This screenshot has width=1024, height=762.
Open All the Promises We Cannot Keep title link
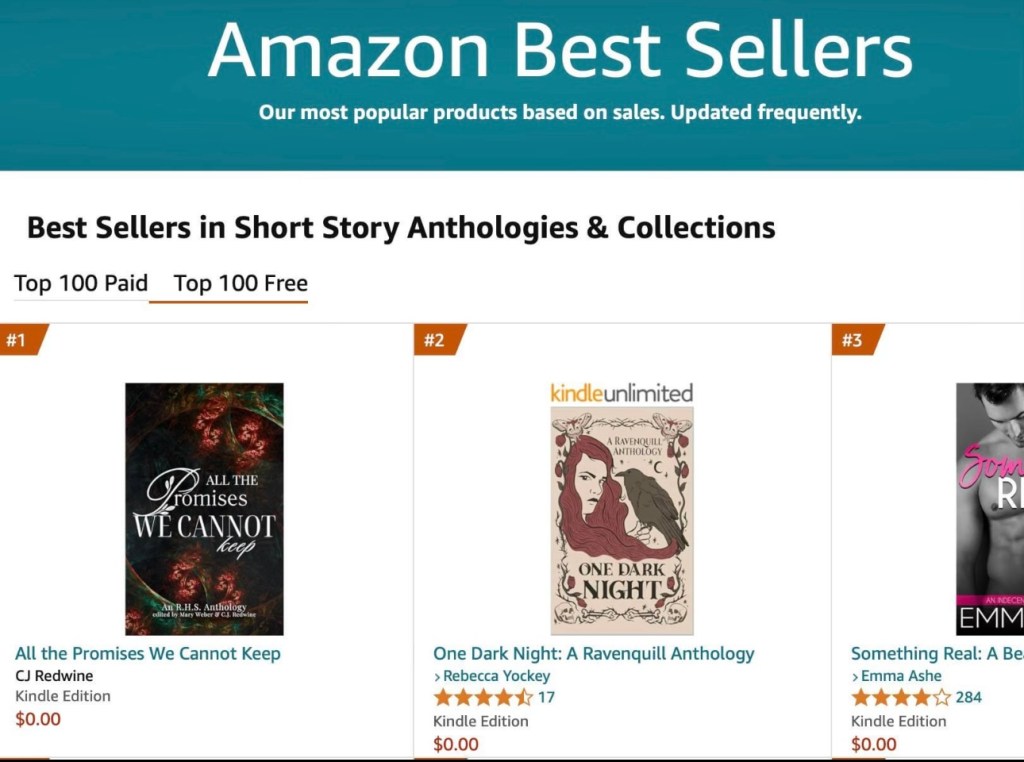[148, 653]
